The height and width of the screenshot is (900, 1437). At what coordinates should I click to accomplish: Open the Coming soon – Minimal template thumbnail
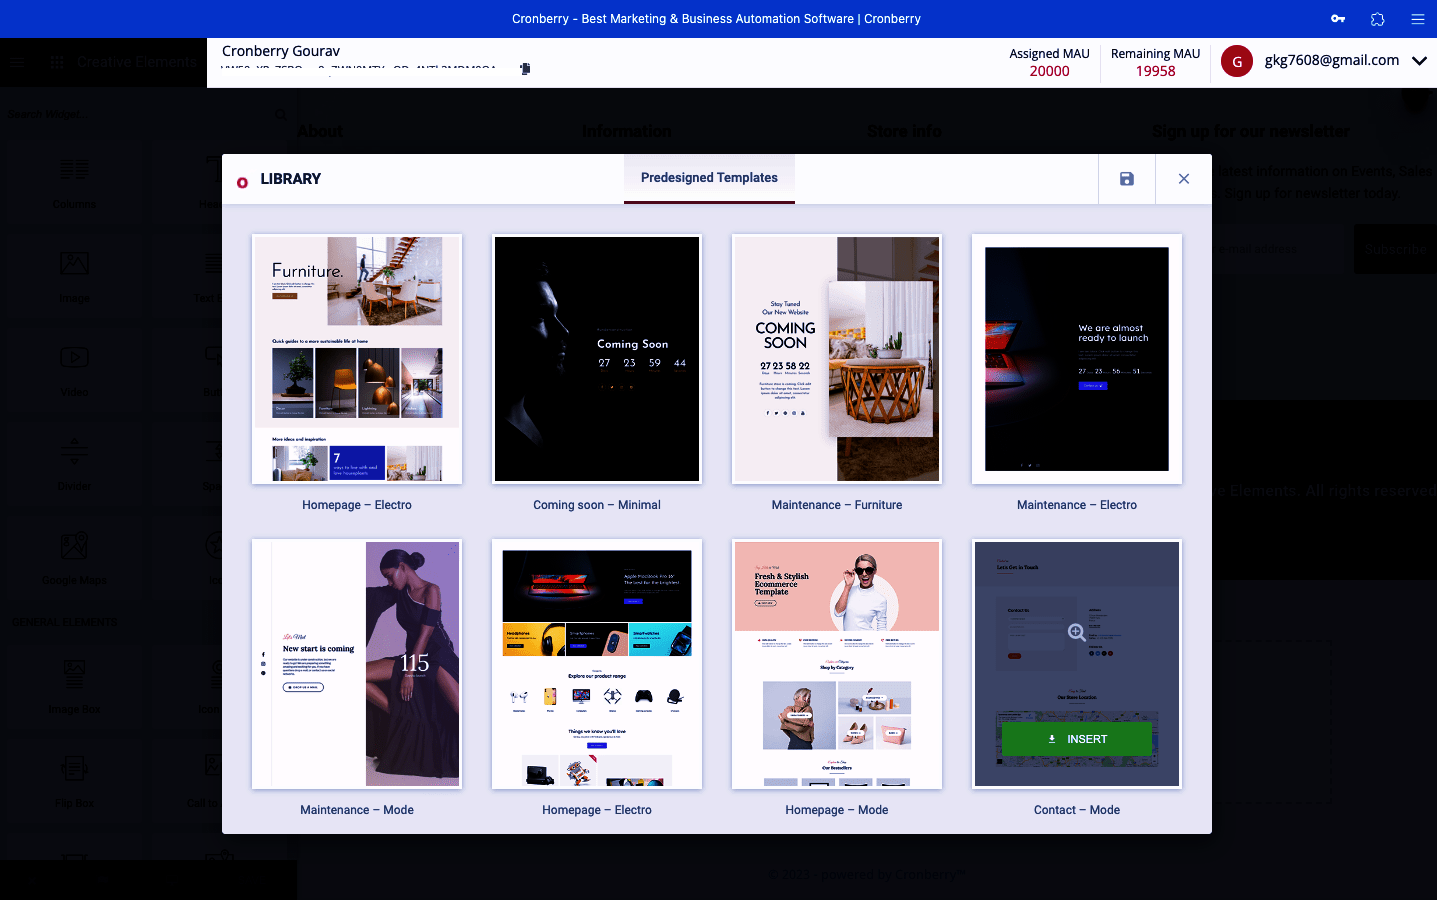click(596, 359)
